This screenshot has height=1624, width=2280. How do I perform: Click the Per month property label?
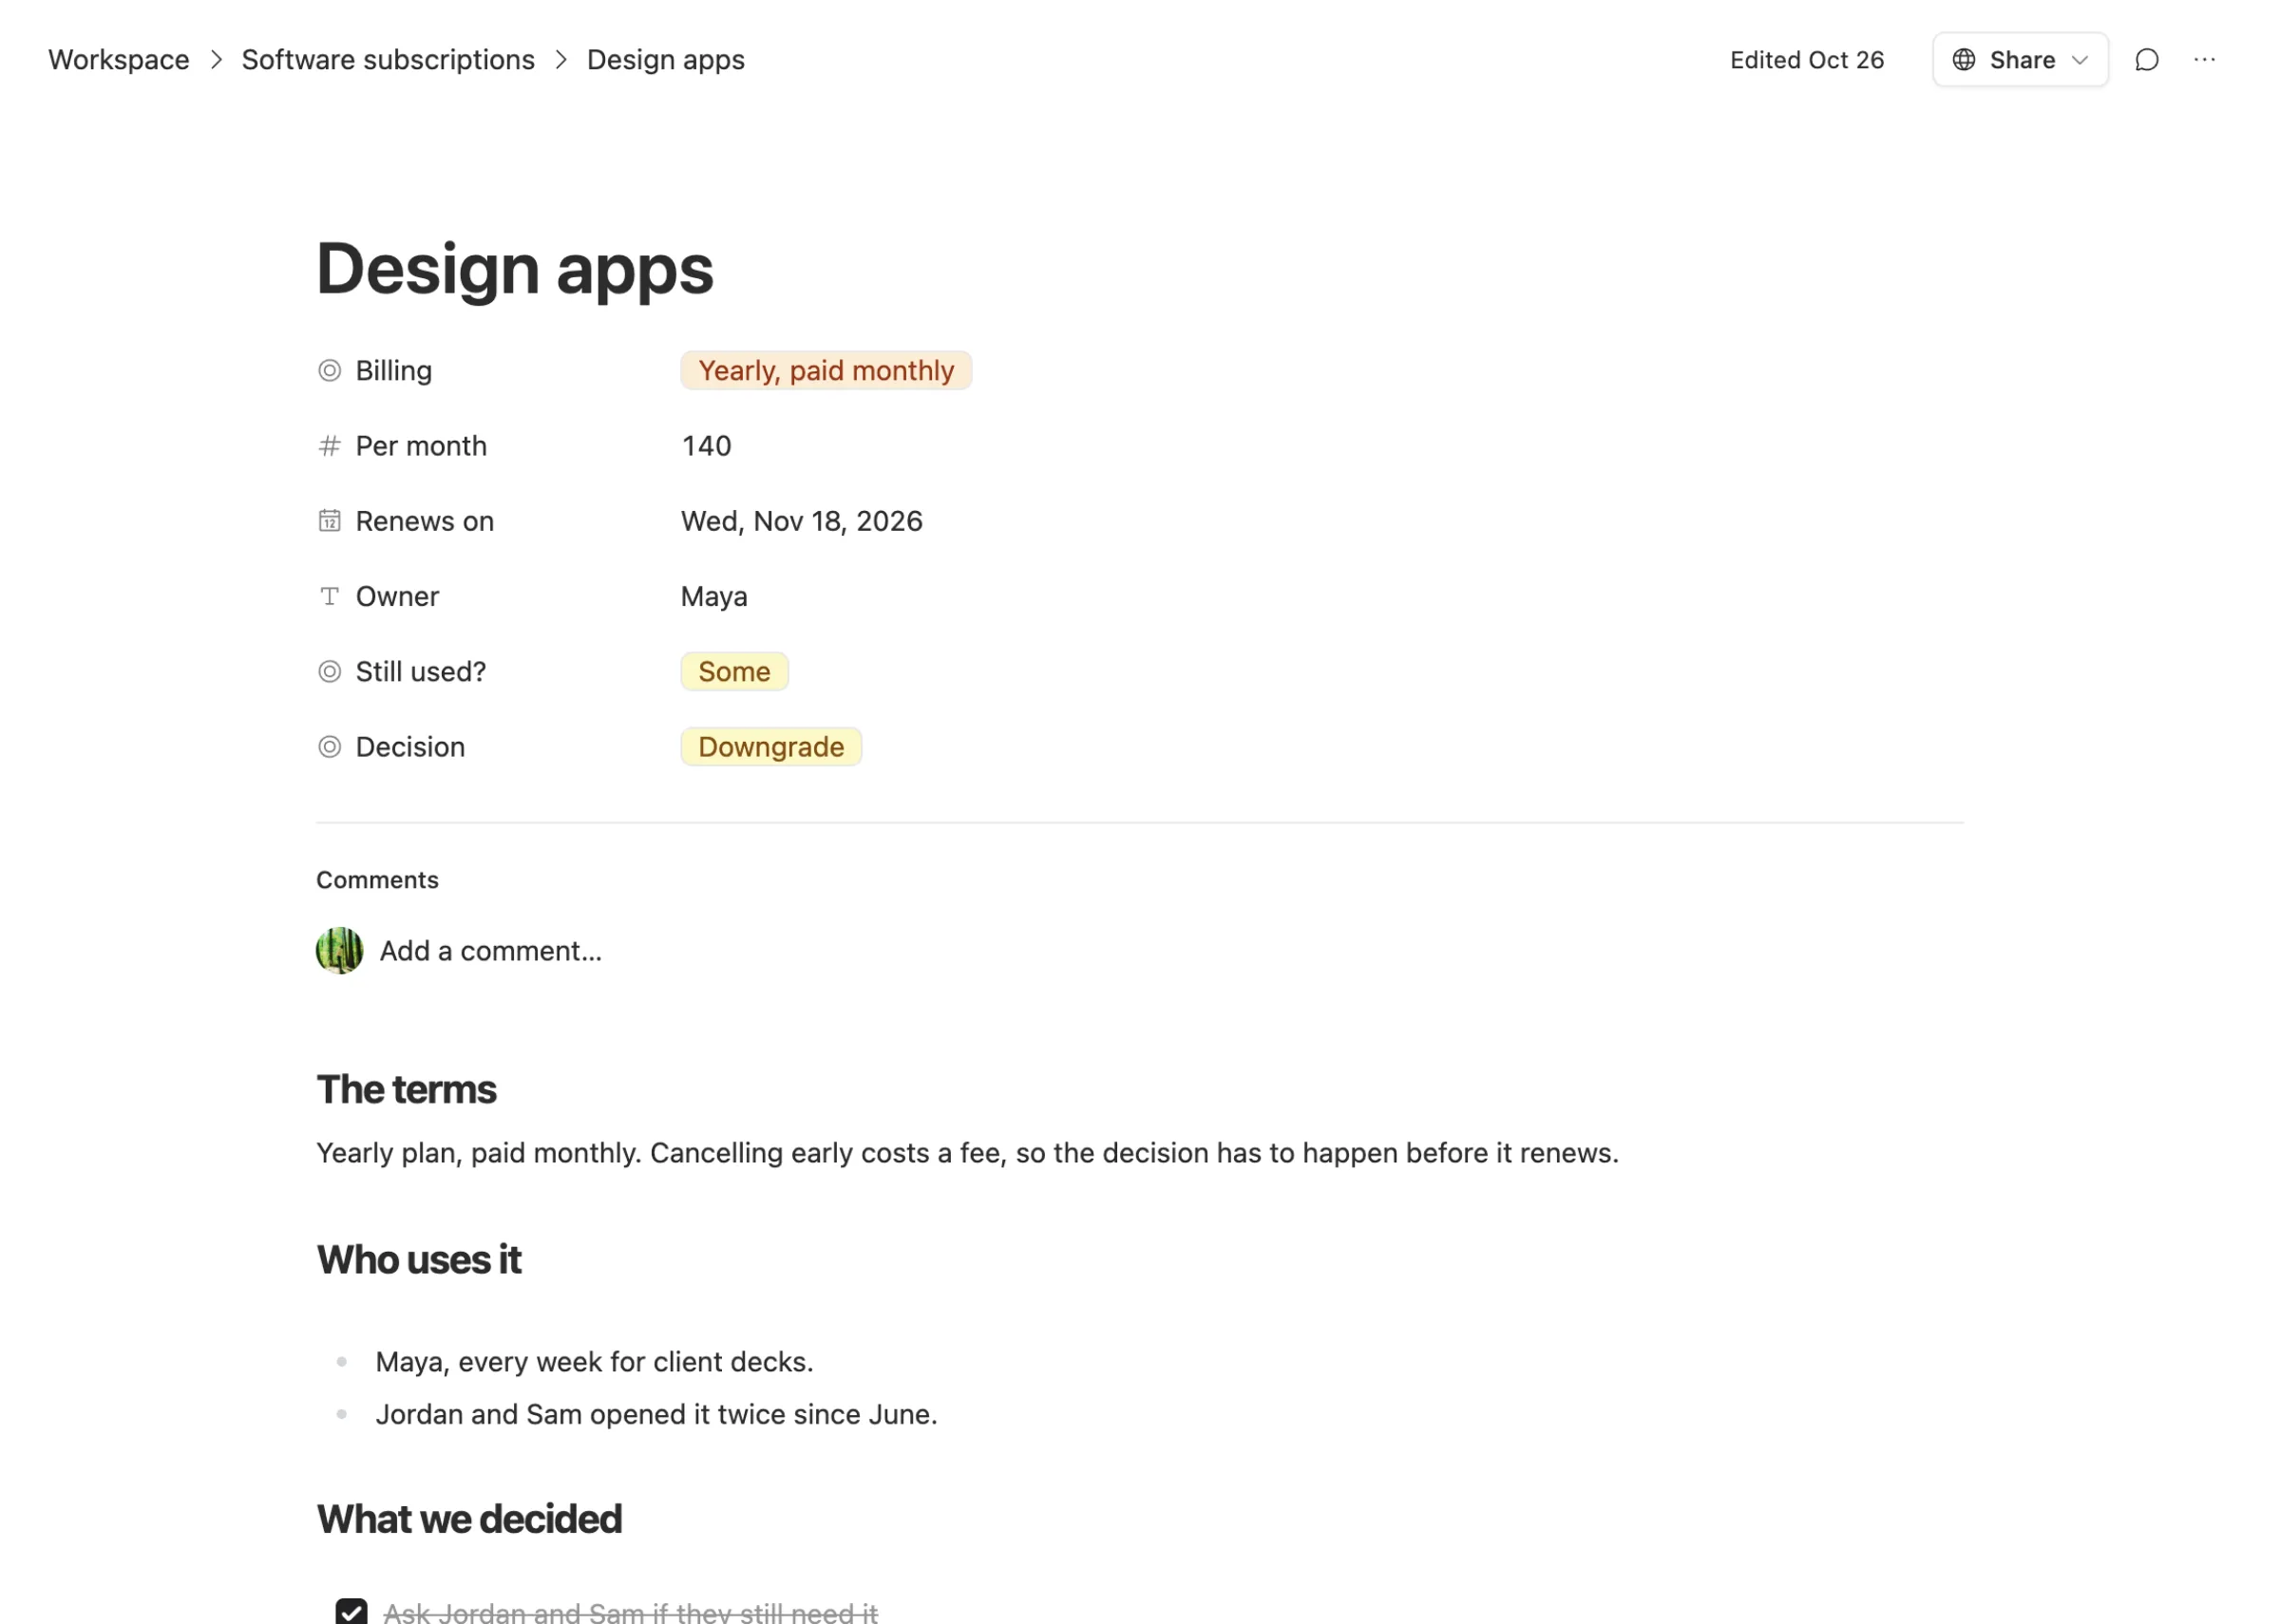[x=421, y=446]
